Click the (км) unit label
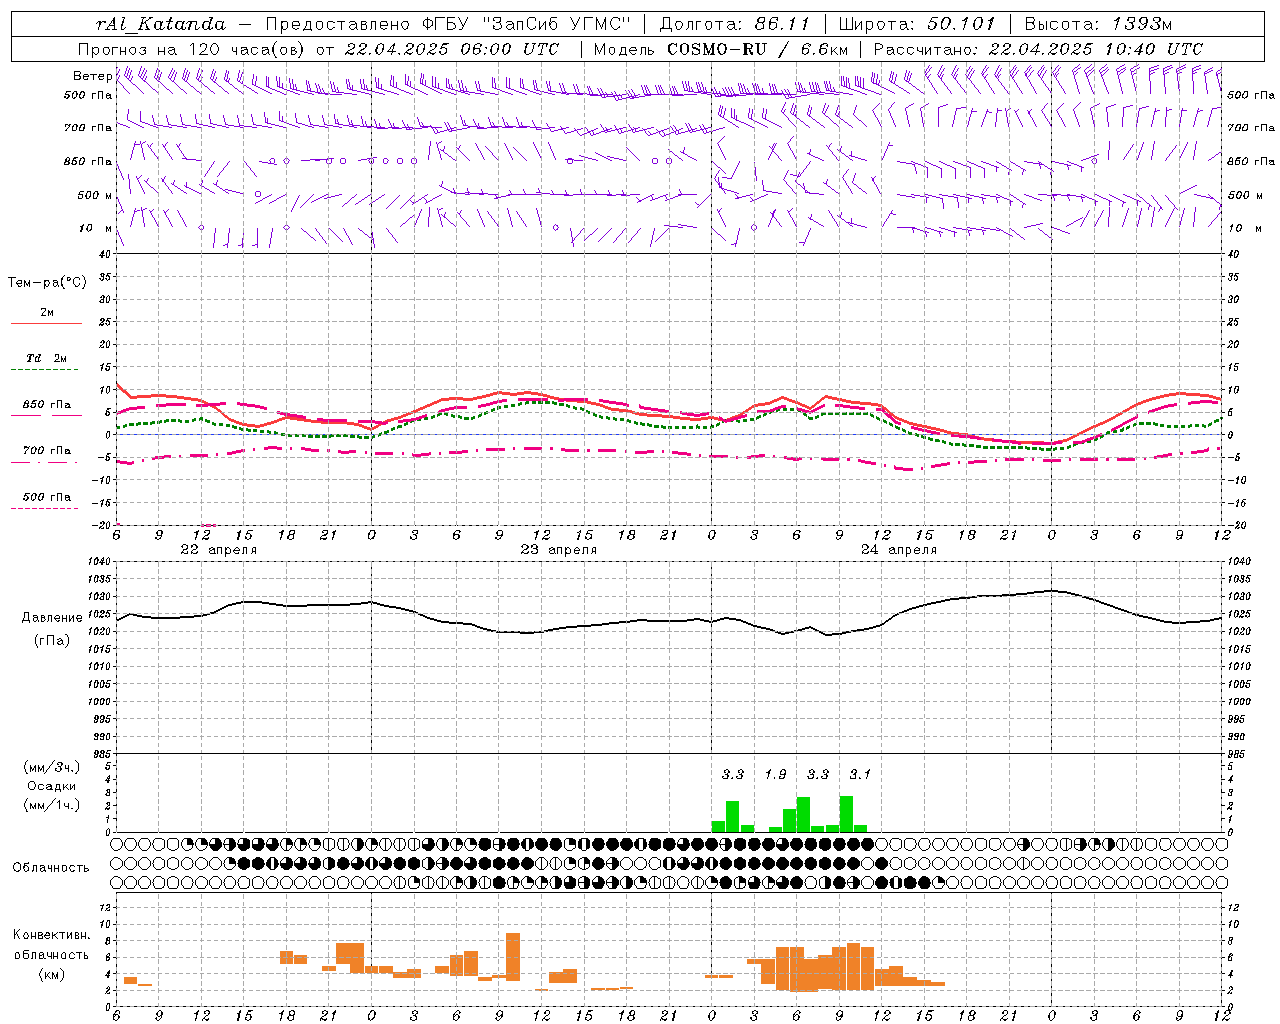 click(52, 974)
